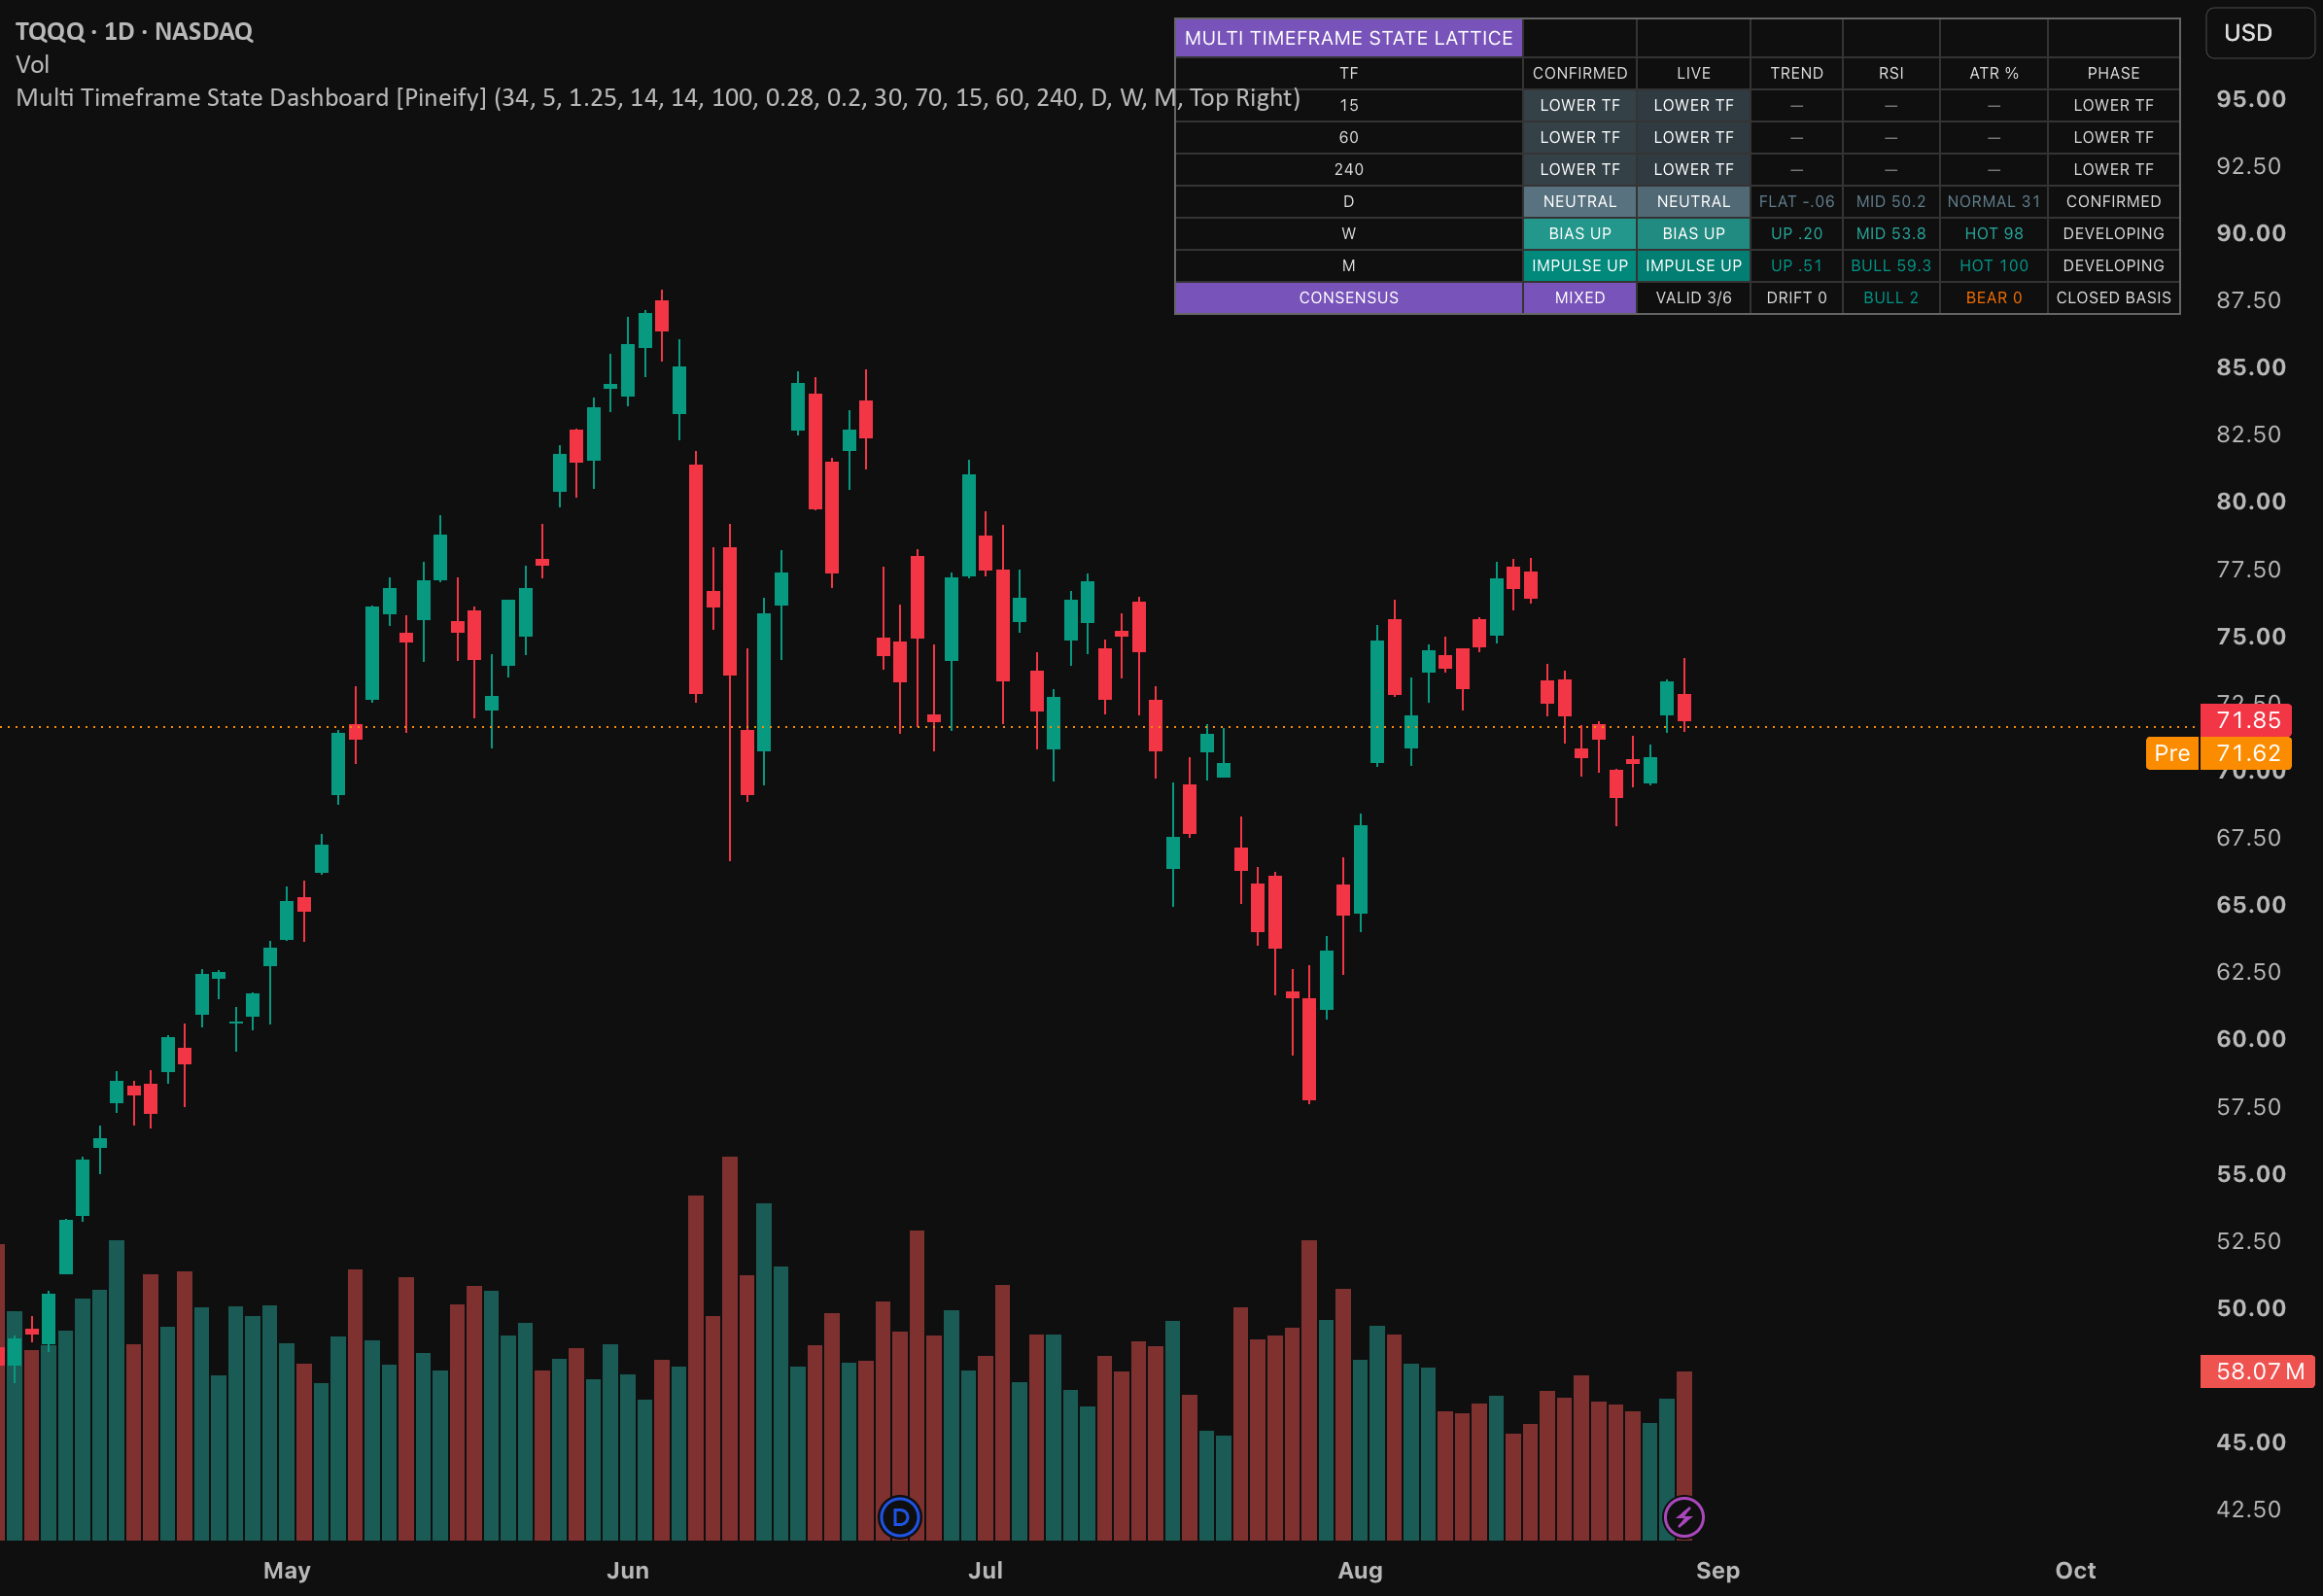The height and width of the screenshot is (1596, 2323).
Task: Click the NEUTRAL confirmed cell for D row
Action: (1579, 202)
